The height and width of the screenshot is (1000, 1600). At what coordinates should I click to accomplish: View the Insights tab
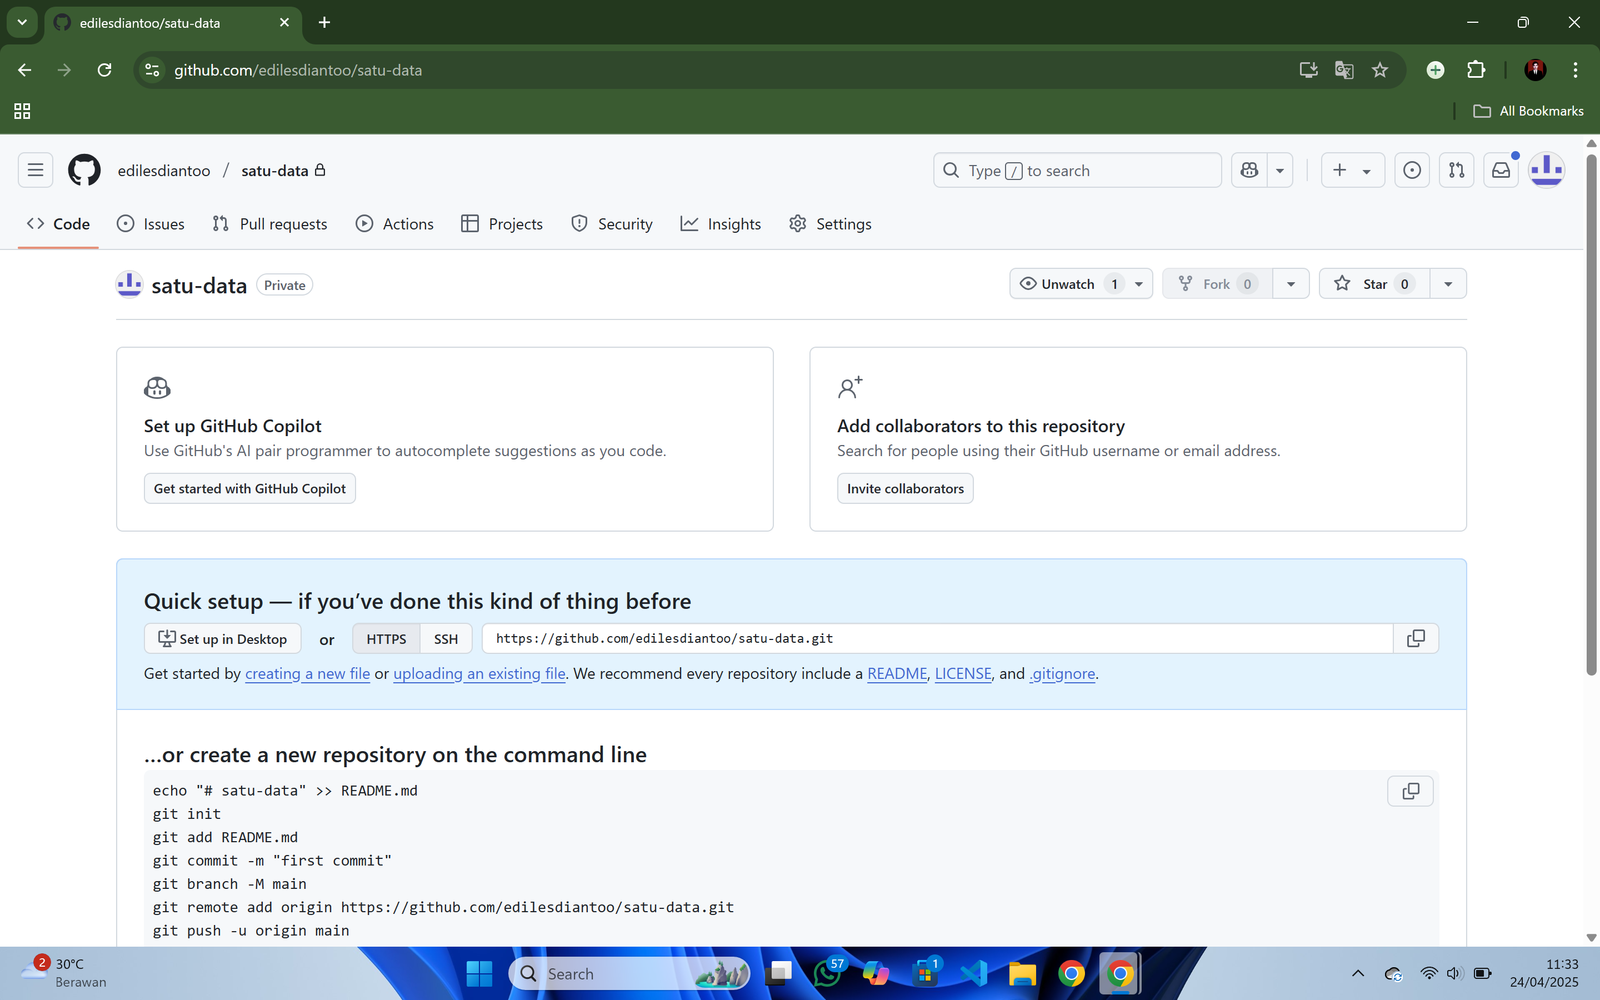[x=721, y=224]
